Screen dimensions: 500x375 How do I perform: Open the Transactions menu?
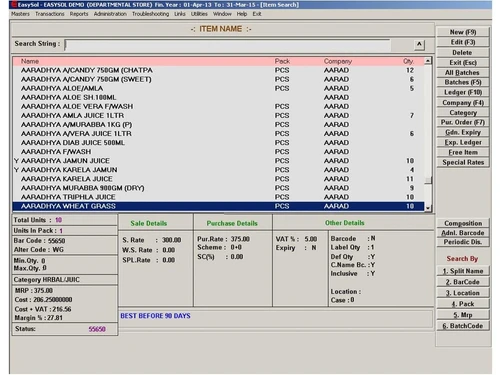(x=50, y=14)
